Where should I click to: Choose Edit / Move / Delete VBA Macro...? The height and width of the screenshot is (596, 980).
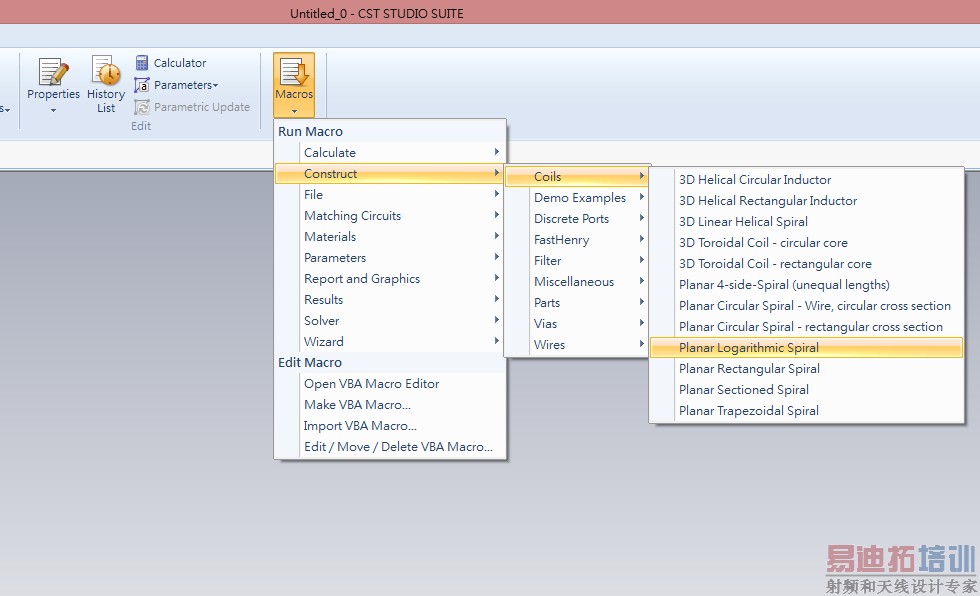(x=390, y=447)
